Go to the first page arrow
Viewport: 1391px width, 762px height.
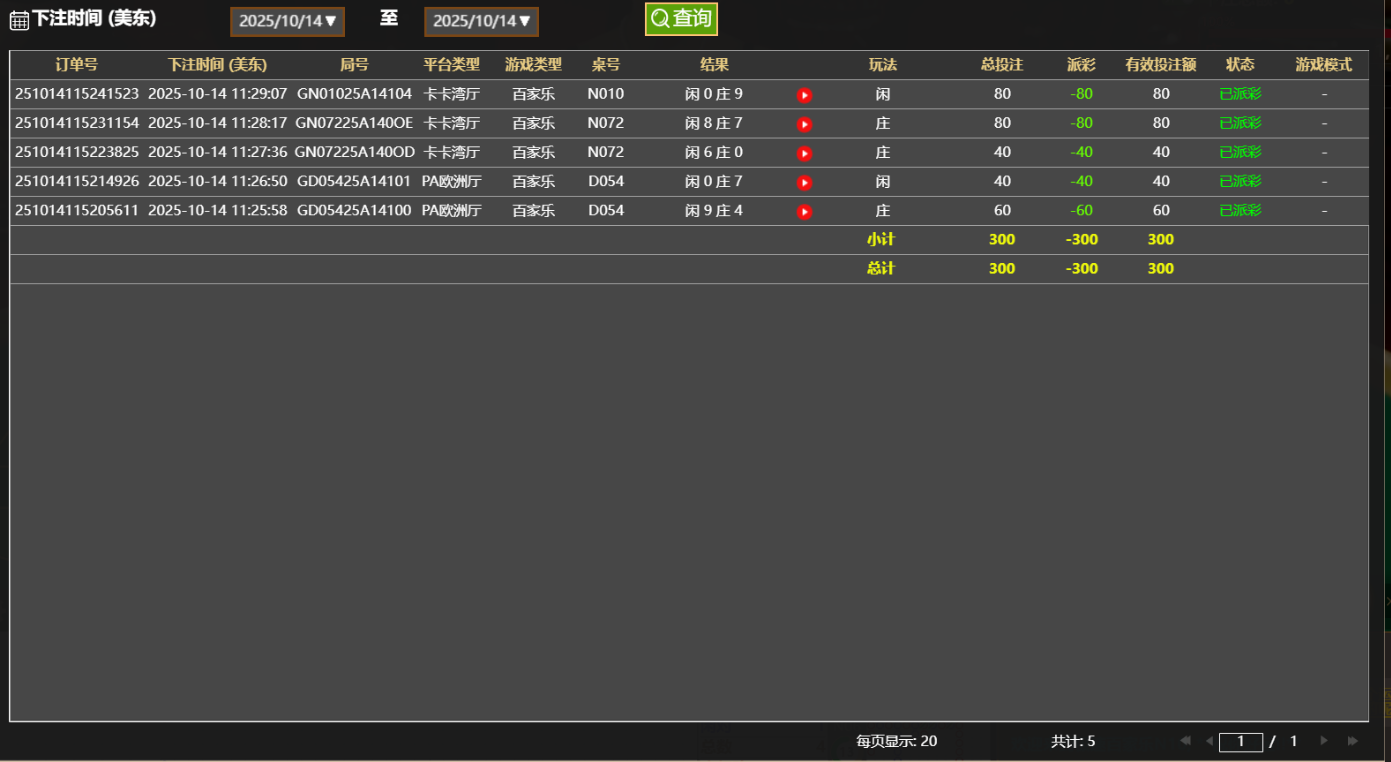pos(1185,741)
